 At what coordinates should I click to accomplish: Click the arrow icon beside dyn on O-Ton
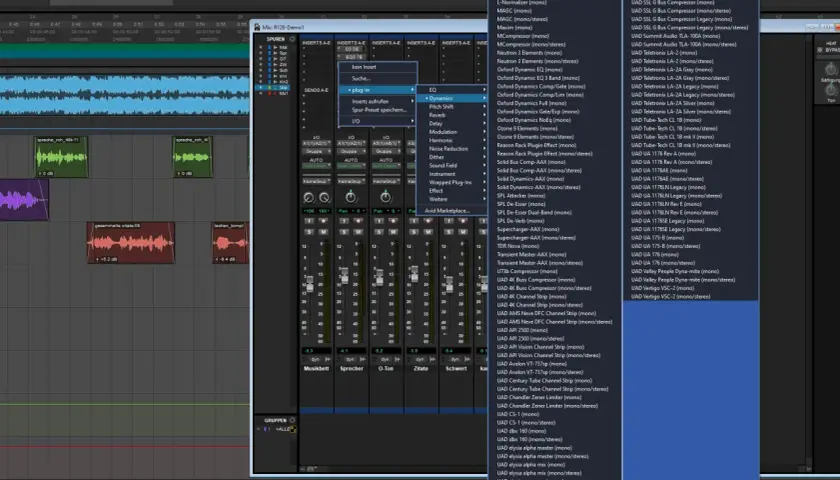point(398,359)
